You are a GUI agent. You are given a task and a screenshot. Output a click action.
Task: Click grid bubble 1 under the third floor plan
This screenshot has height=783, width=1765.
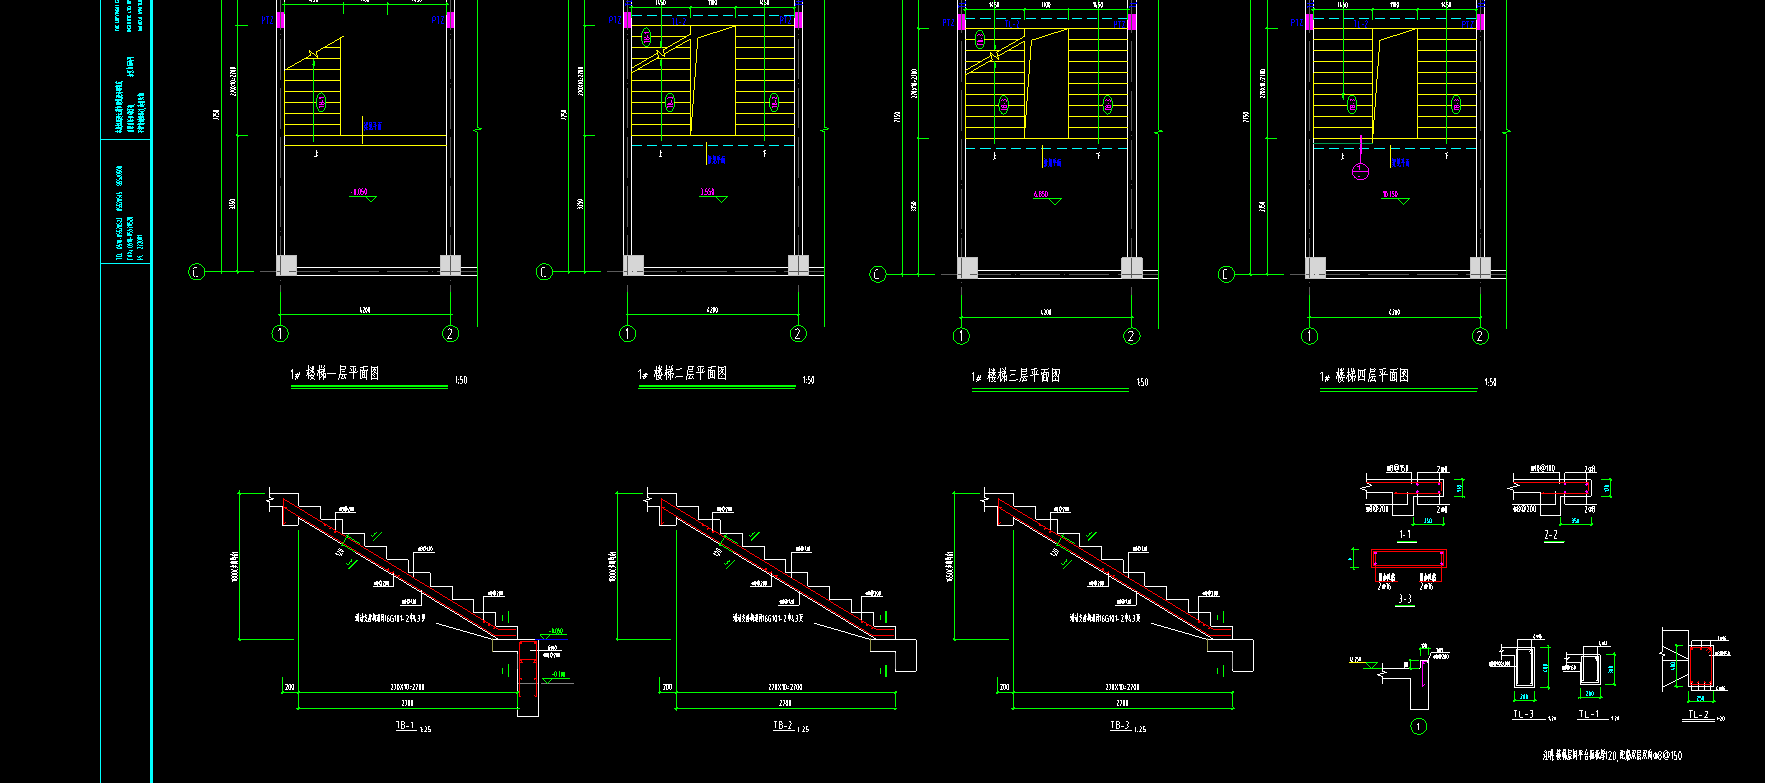pyautogui.click(x=962, y=336)
